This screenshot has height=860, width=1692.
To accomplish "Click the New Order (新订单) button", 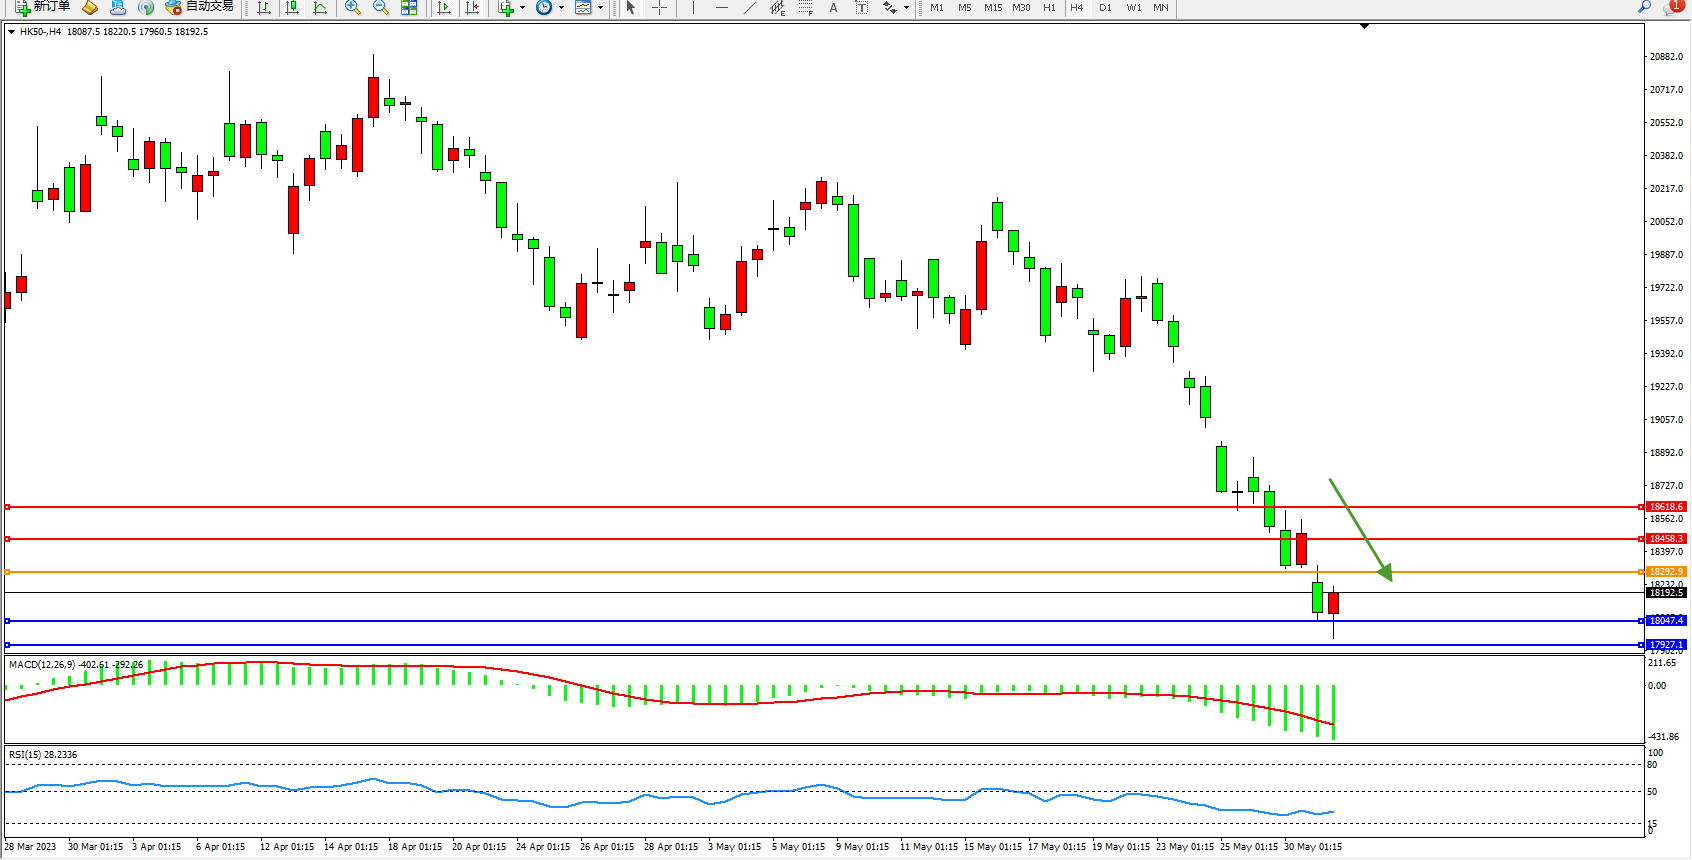I will point(42,7).
